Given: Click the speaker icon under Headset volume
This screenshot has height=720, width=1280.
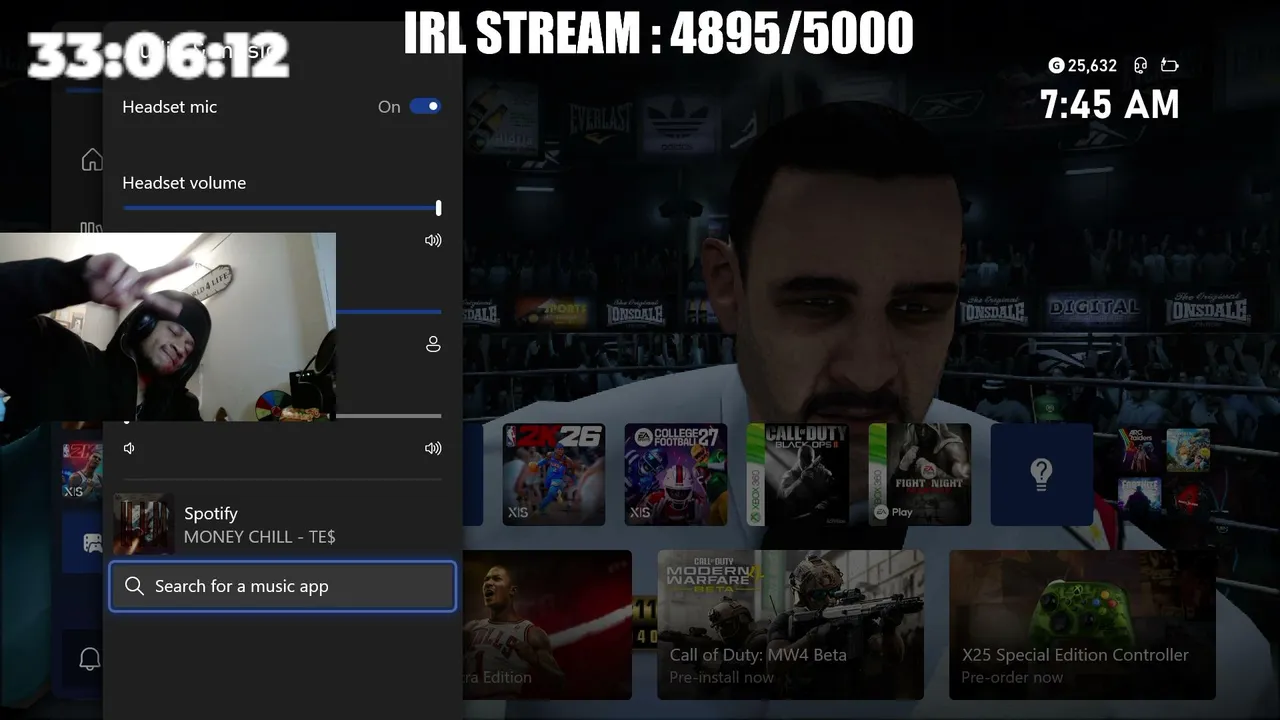Looking at the screenshot, I should (x=433, y=240).
